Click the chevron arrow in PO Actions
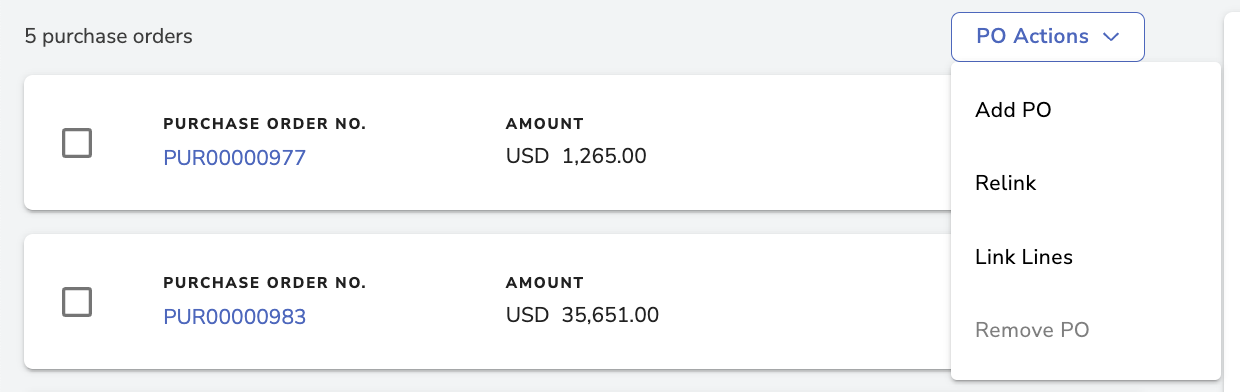 [x=1110, y=37]
